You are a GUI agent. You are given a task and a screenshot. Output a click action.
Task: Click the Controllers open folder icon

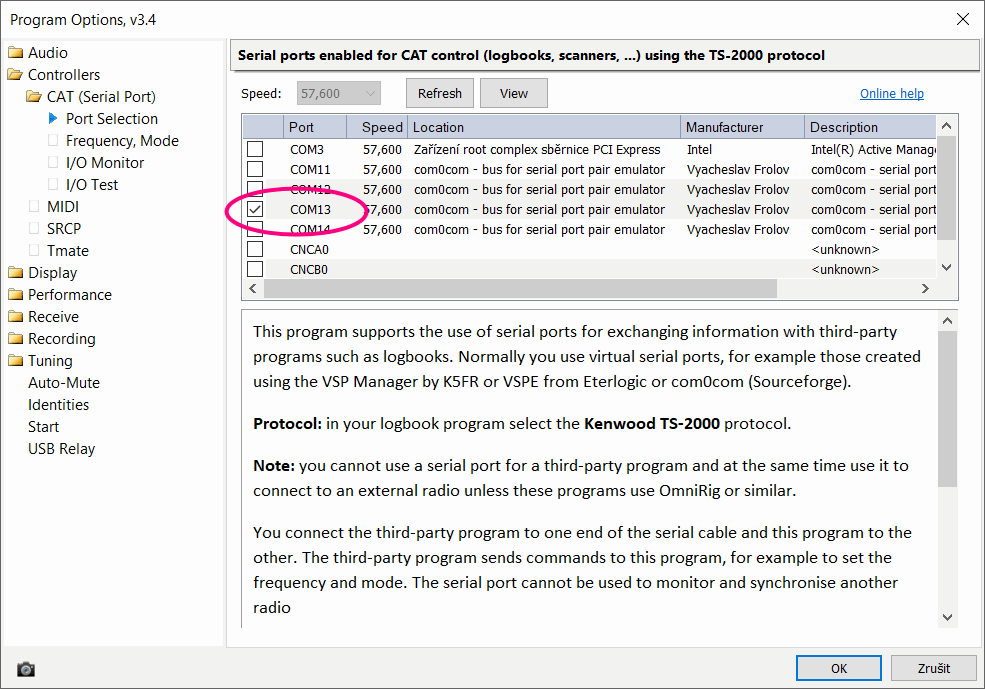coord(16,74)
